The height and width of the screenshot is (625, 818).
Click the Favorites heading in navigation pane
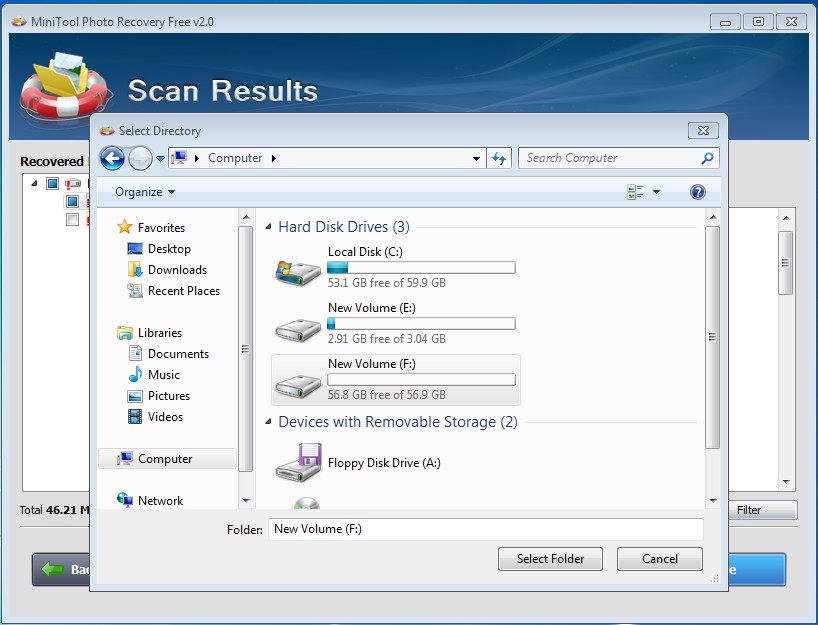[x=161, y=227]
